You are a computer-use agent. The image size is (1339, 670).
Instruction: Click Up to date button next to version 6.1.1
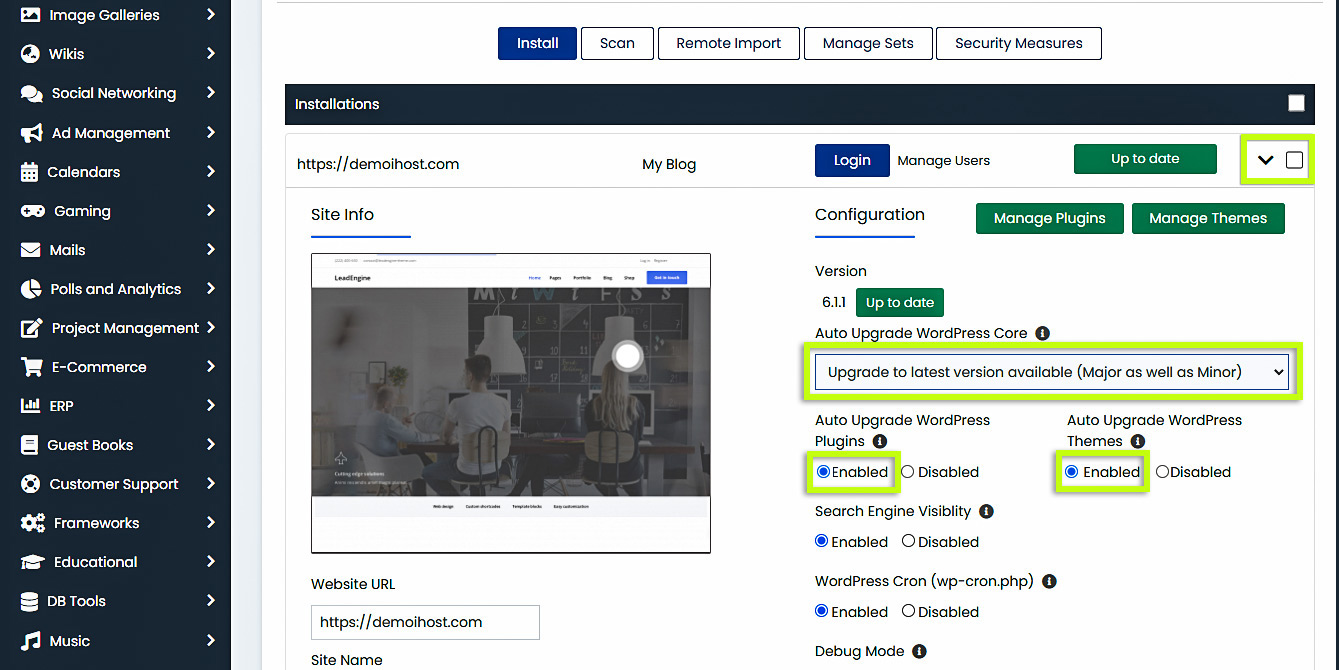click(900, 303)
